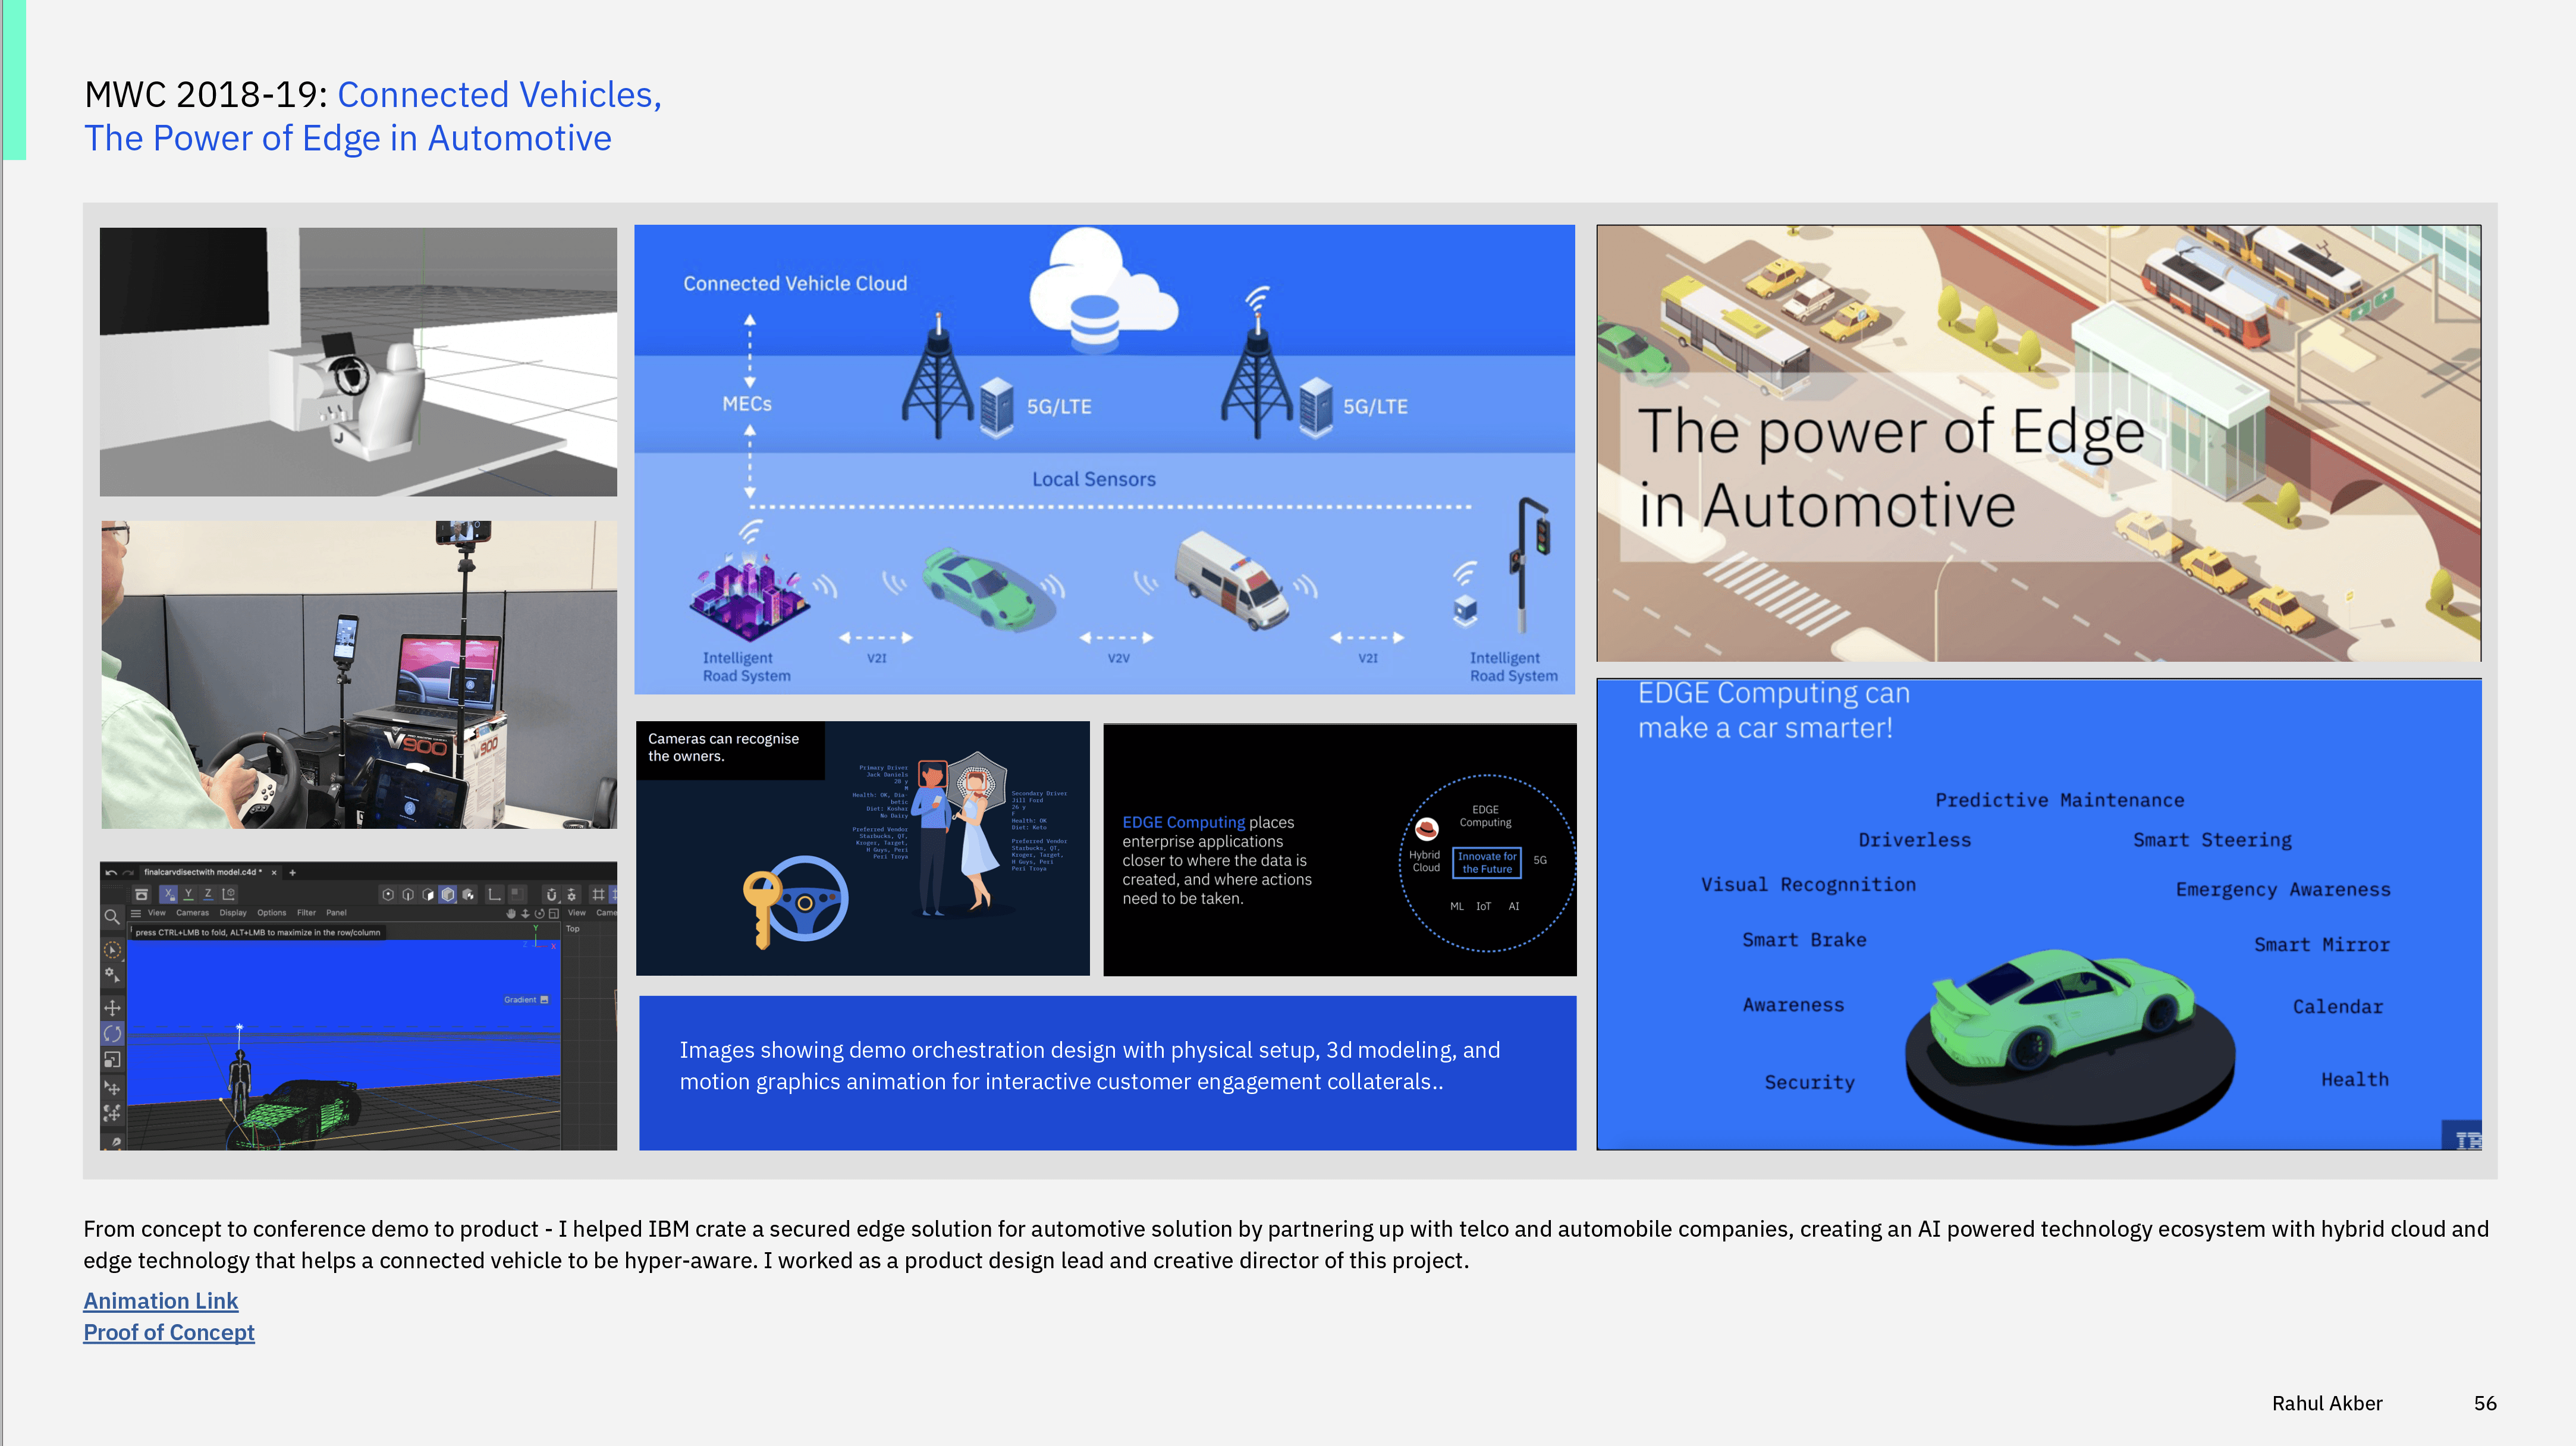Image resolution: width=2576 pixels, height=1446 pixels.
Task: Open the Cameras menu in viewport
Action: pos(192,913)
